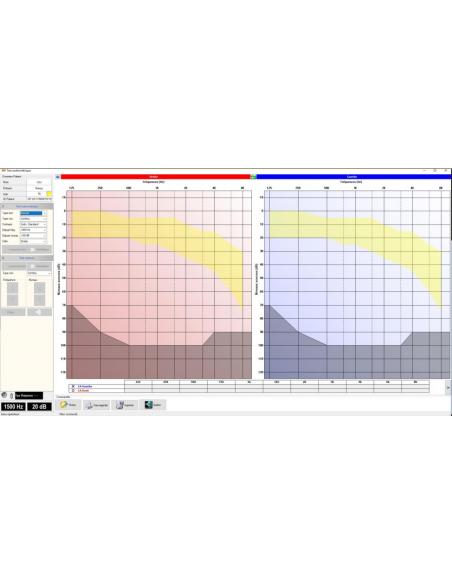Click the Type Réponse black display box
Image resolution: width=452 pixels, height=584 pixels.
[x=29, y=396]
